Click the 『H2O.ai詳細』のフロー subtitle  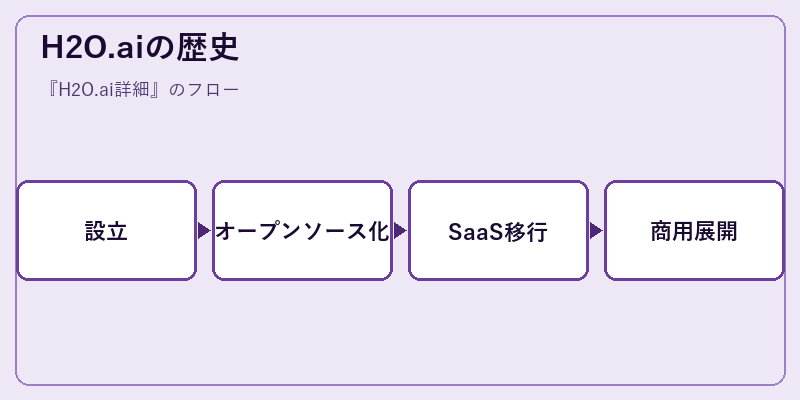click(x=141, y=90)
